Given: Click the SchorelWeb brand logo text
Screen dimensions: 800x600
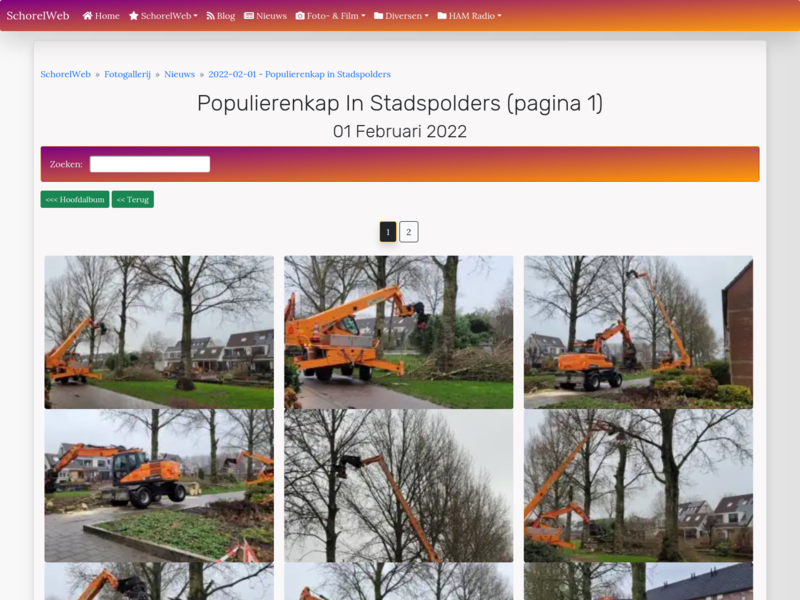Looking at the screenshot, I should (x=38, y=16).
